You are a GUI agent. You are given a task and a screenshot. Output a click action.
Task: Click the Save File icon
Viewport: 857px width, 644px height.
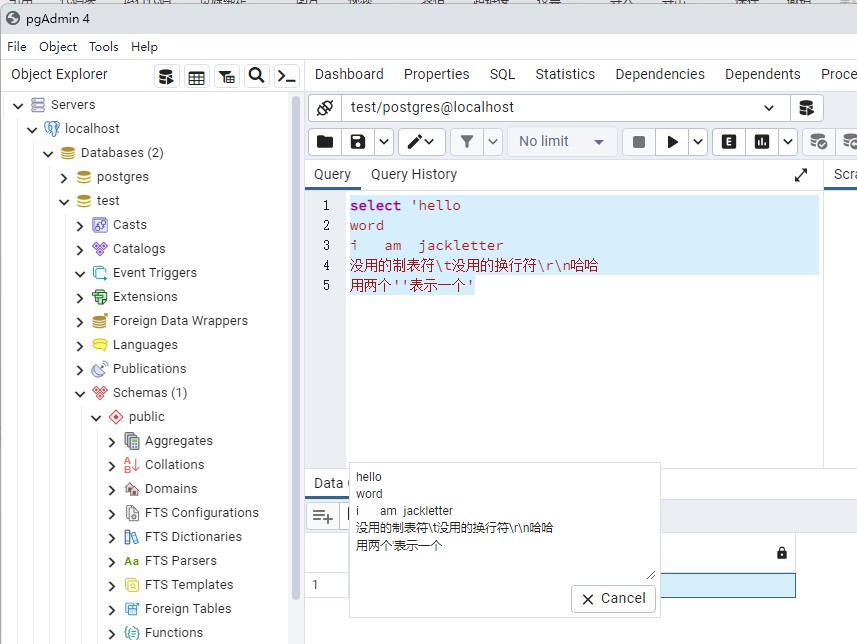[x=358, y=142]
